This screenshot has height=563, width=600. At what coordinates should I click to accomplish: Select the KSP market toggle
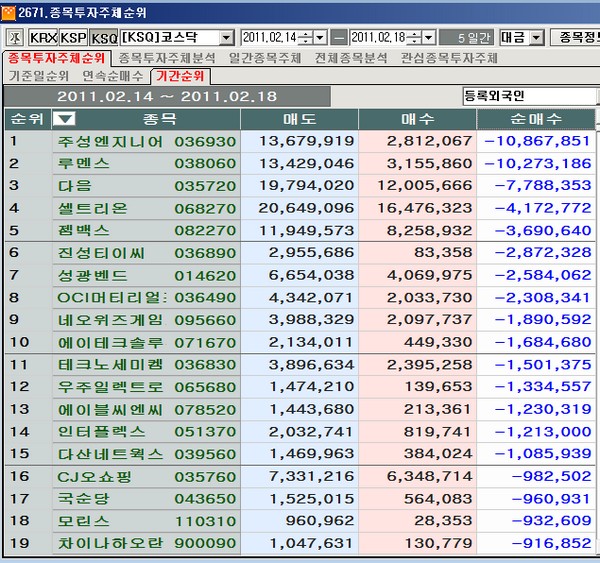(73, 38)
